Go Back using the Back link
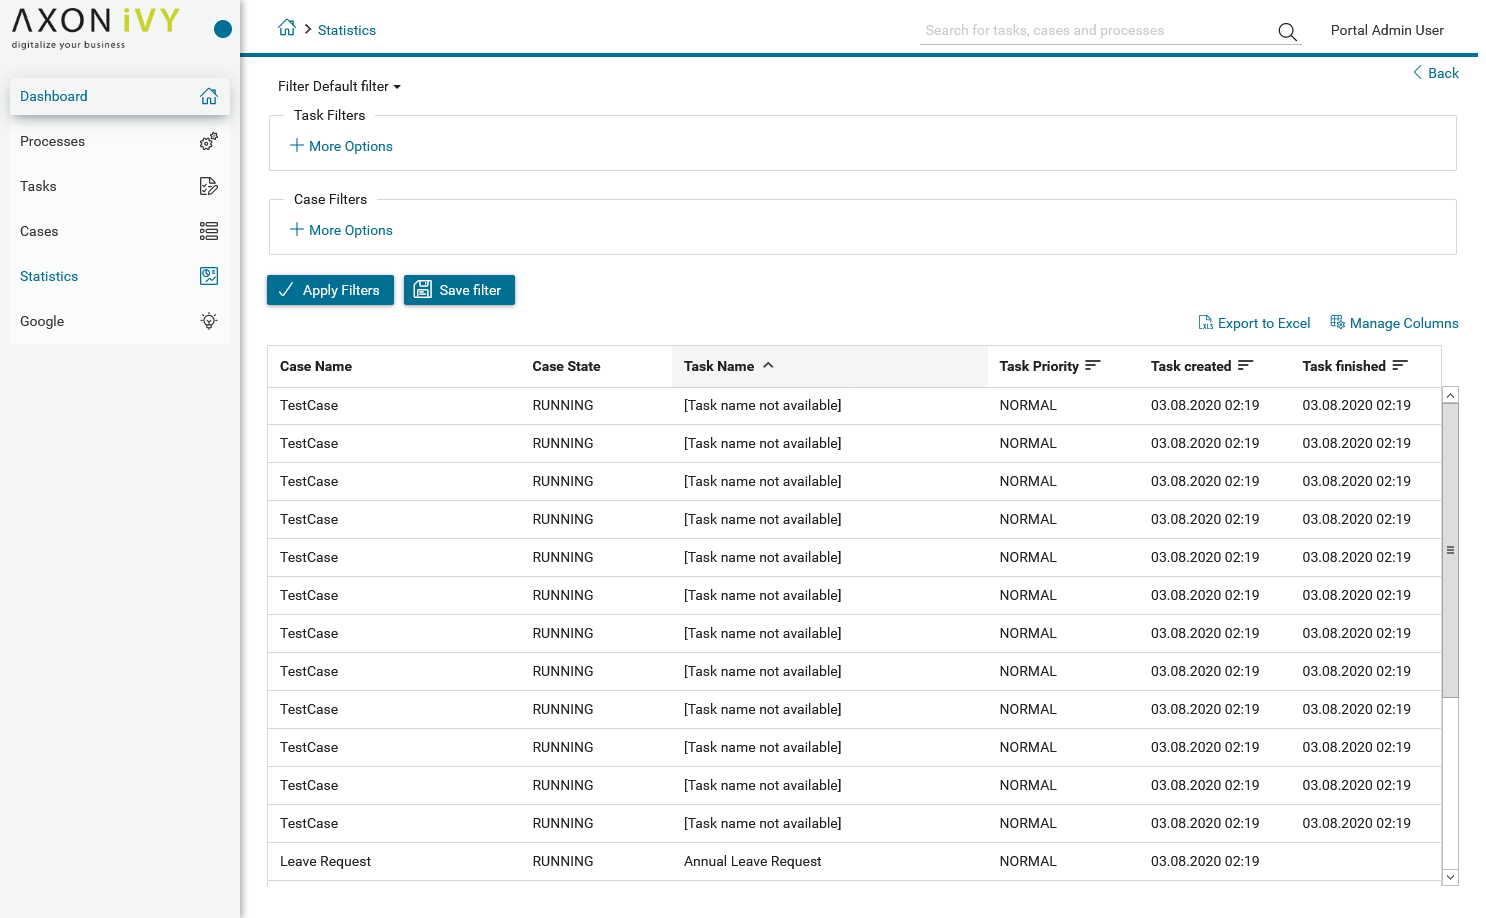1486x918 pixels. tap(1436, 73)
